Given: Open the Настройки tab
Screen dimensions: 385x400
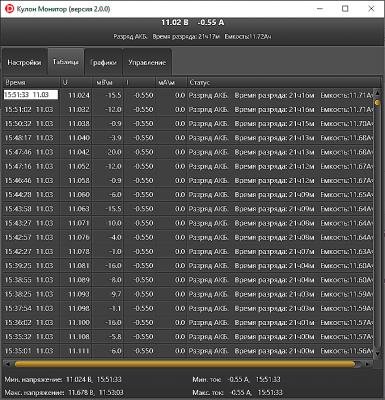Looking at the screenshot, I should coord(24,62).
